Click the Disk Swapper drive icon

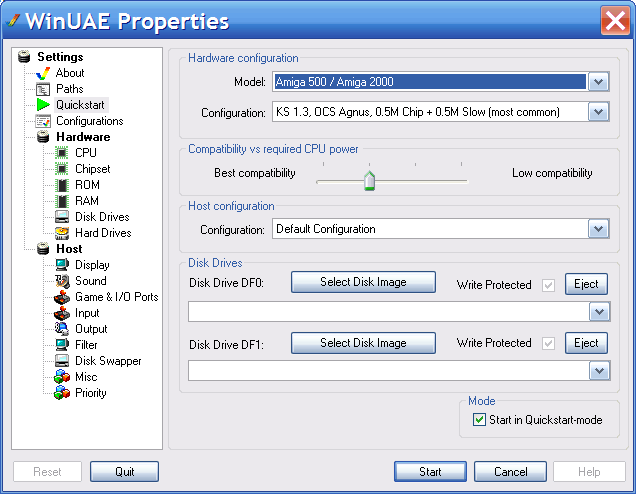[62, 361]
